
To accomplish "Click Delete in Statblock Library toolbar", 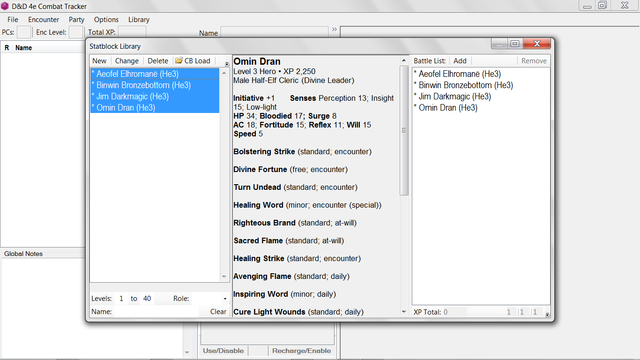I will pos(158,61).
